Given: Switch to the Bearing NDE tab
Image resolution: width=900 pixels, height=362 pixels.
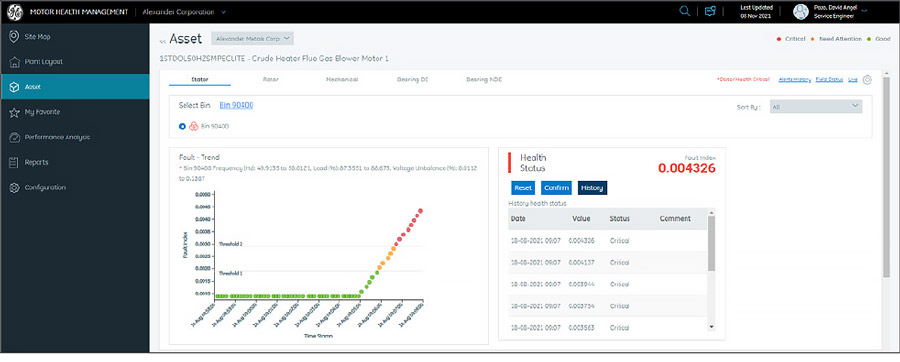Looking at the screenshot, I should 483,79.
